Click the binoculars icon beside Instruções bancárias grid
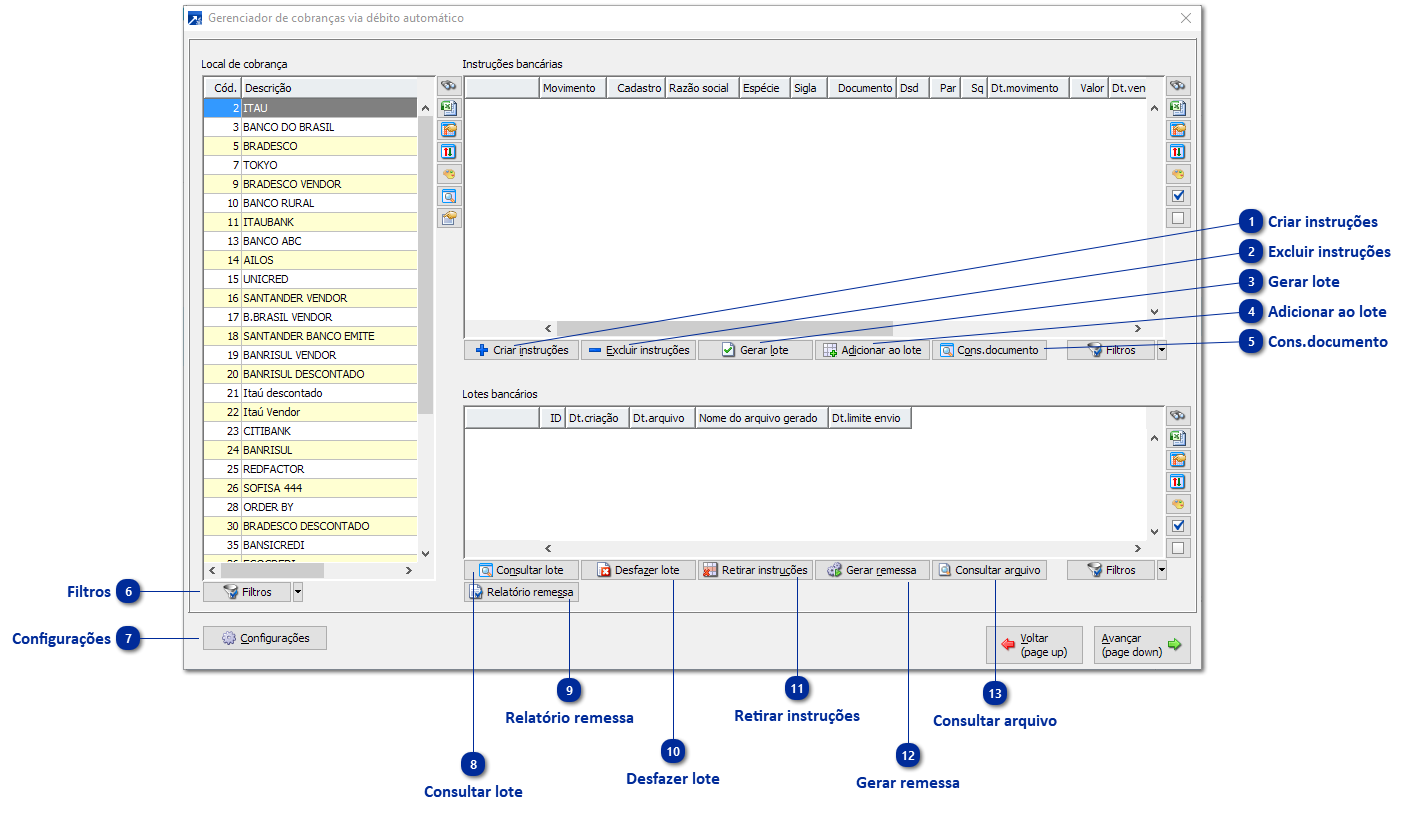 point(1178,86)
